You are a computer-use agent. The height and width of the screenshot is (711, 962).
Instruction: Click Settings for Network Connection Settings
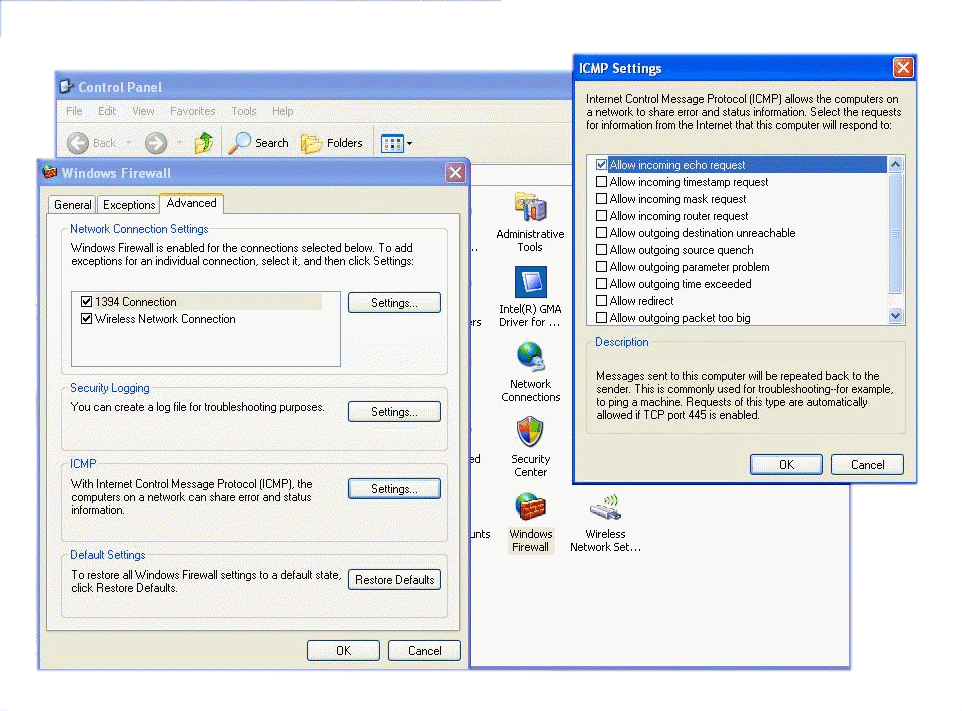point(394,302)
